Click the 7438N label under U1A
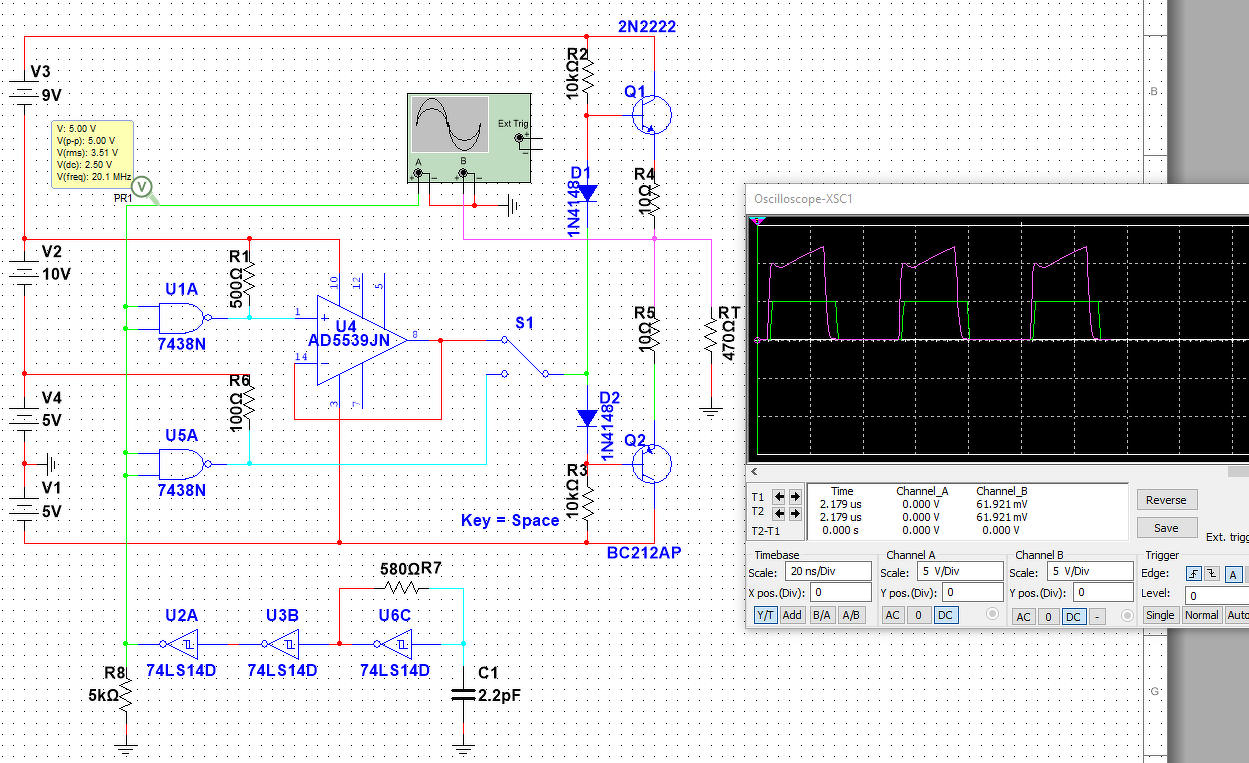The height and width of the screenshot is (763, 1249). pos(182,345)
